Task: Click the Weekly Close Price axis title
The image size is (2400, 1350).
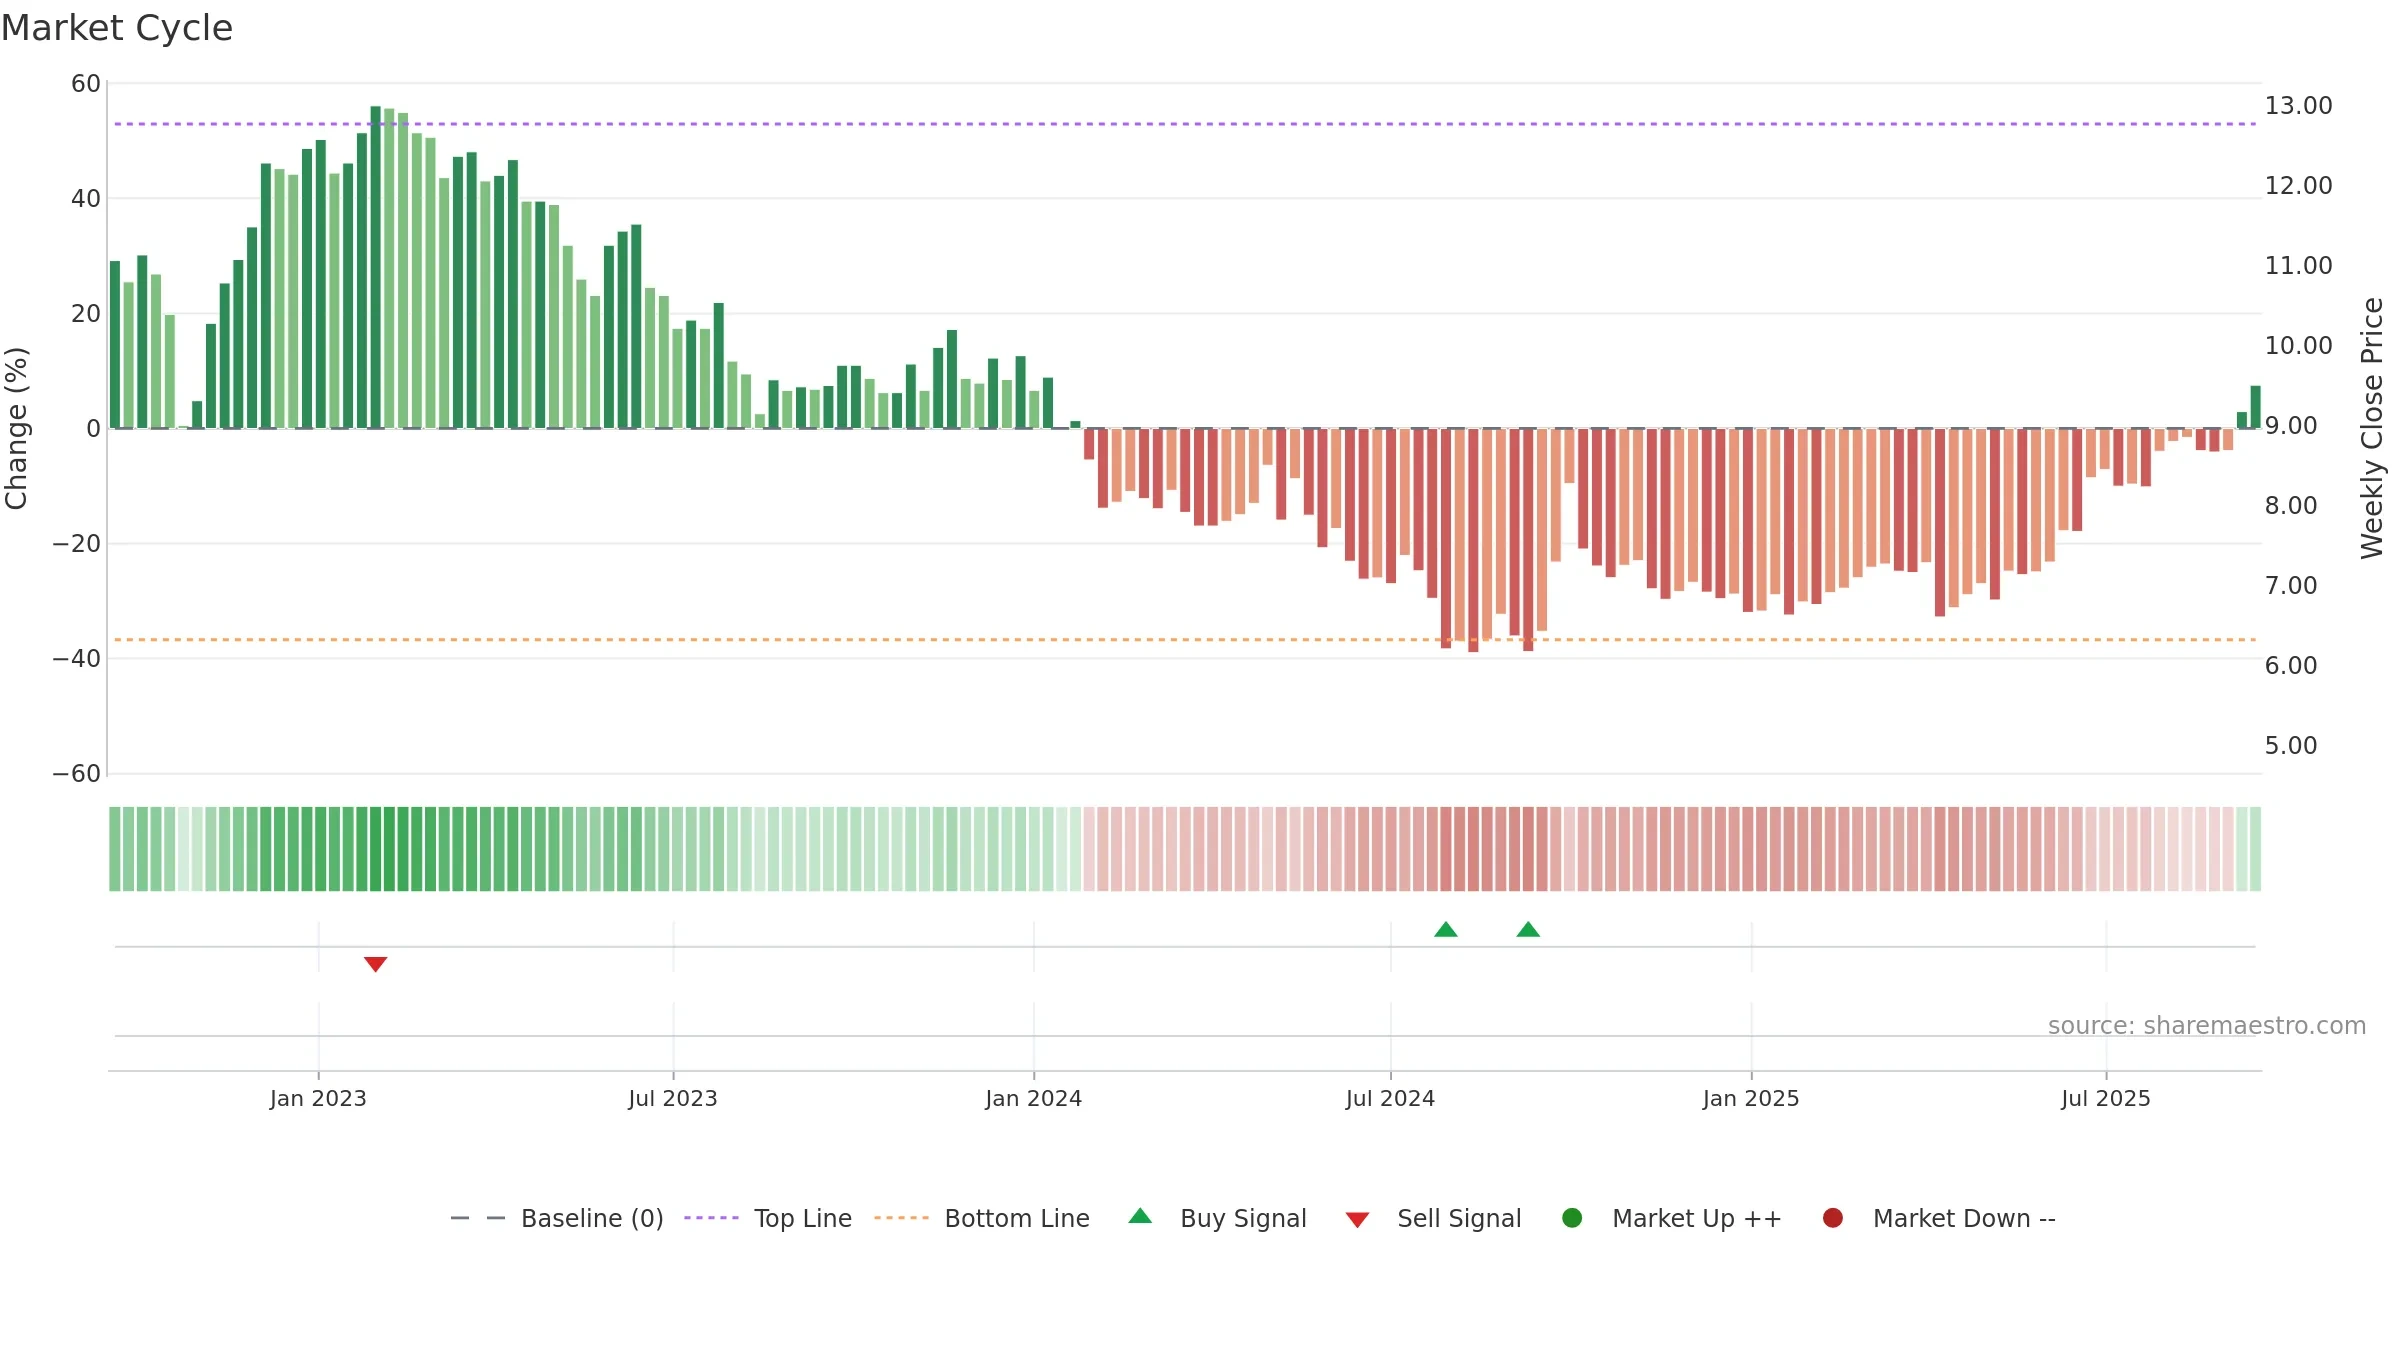Action: (x=2372, y=428)
